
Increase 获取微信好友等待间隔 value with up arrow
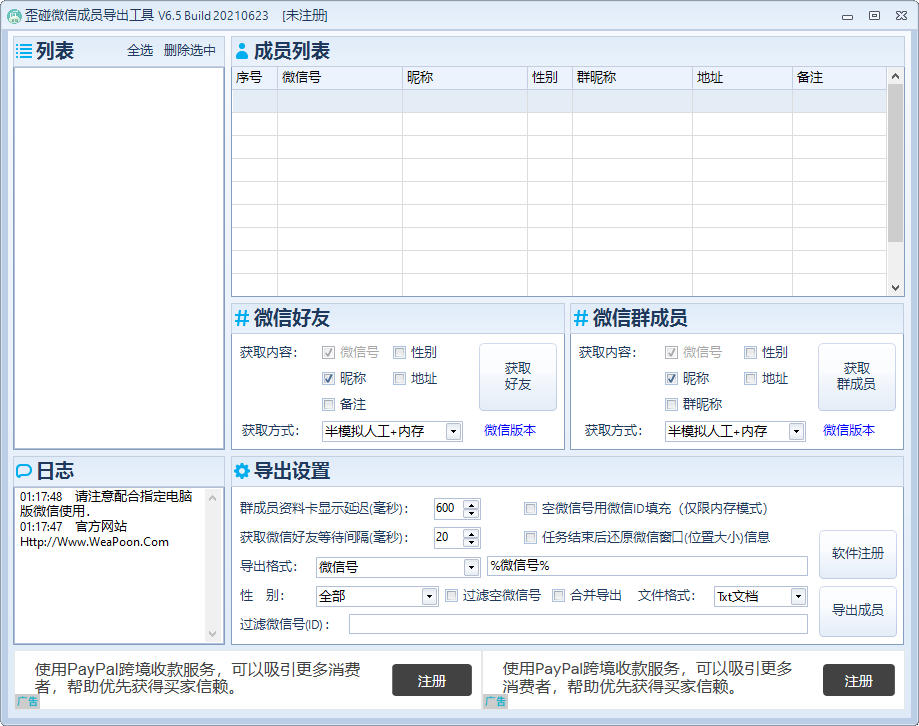tap(471, 533)
